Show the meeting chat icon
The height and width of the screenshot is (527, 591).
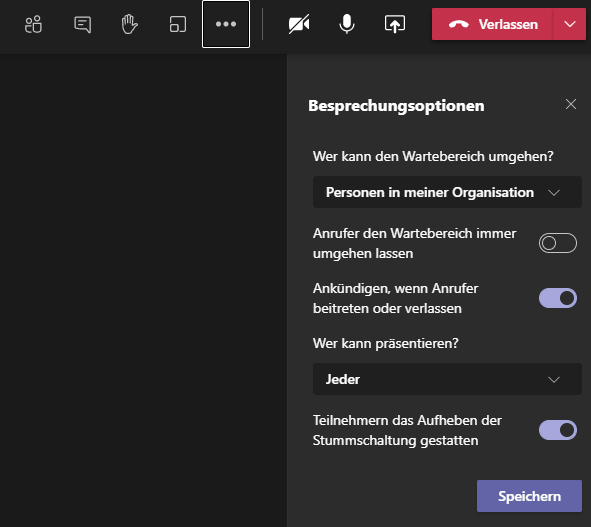pyautogui.click(x=83, y=25)
